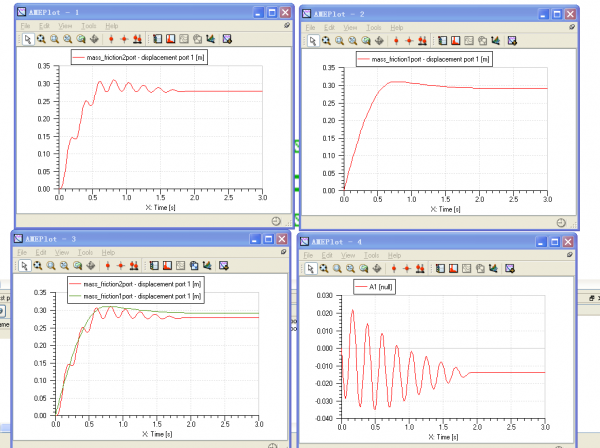
Task: Select the arrow pointer tool in AMEPlot - 3
Action: [x=25, y=267]
